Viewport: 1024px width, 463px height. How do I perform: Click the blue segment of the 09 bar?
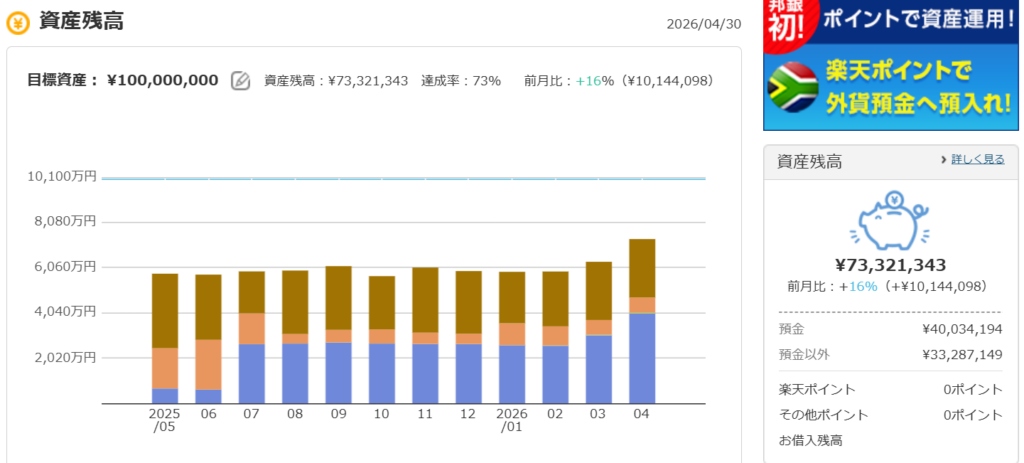[338, 372]
